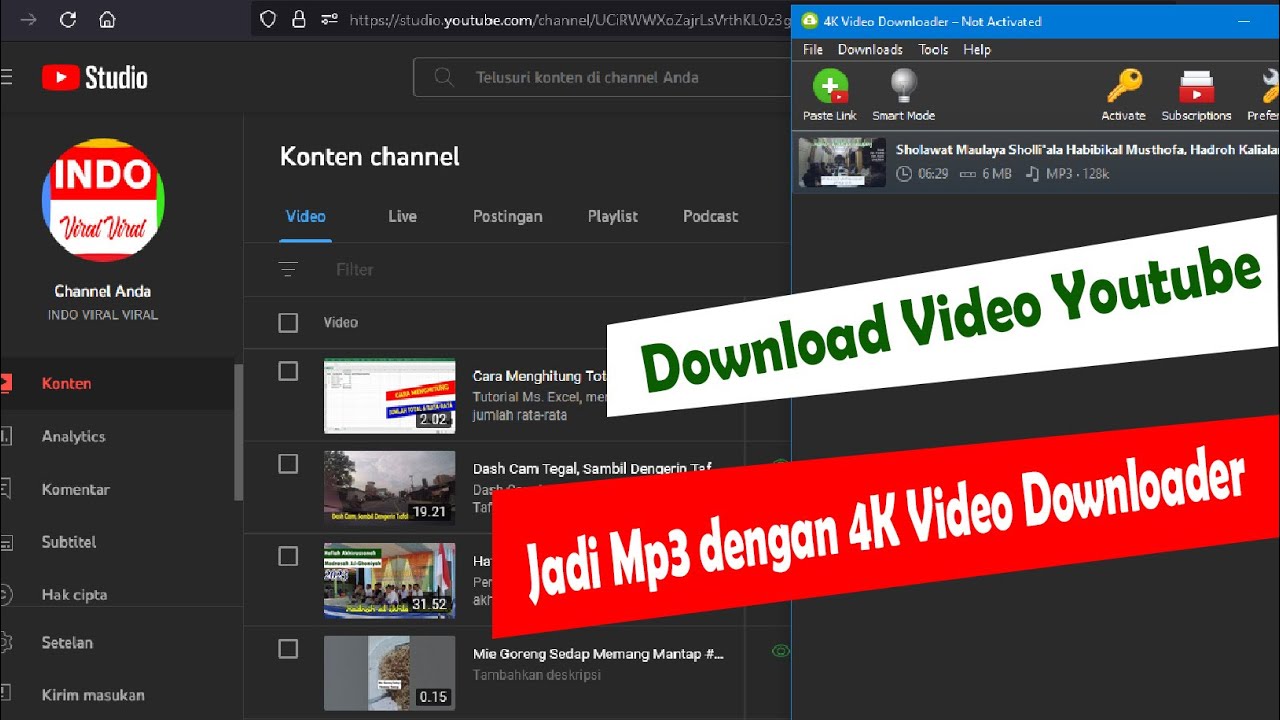1280x720 pixels.
Task: Open the filter icon above the video list
Action: [x=288, y=269]
